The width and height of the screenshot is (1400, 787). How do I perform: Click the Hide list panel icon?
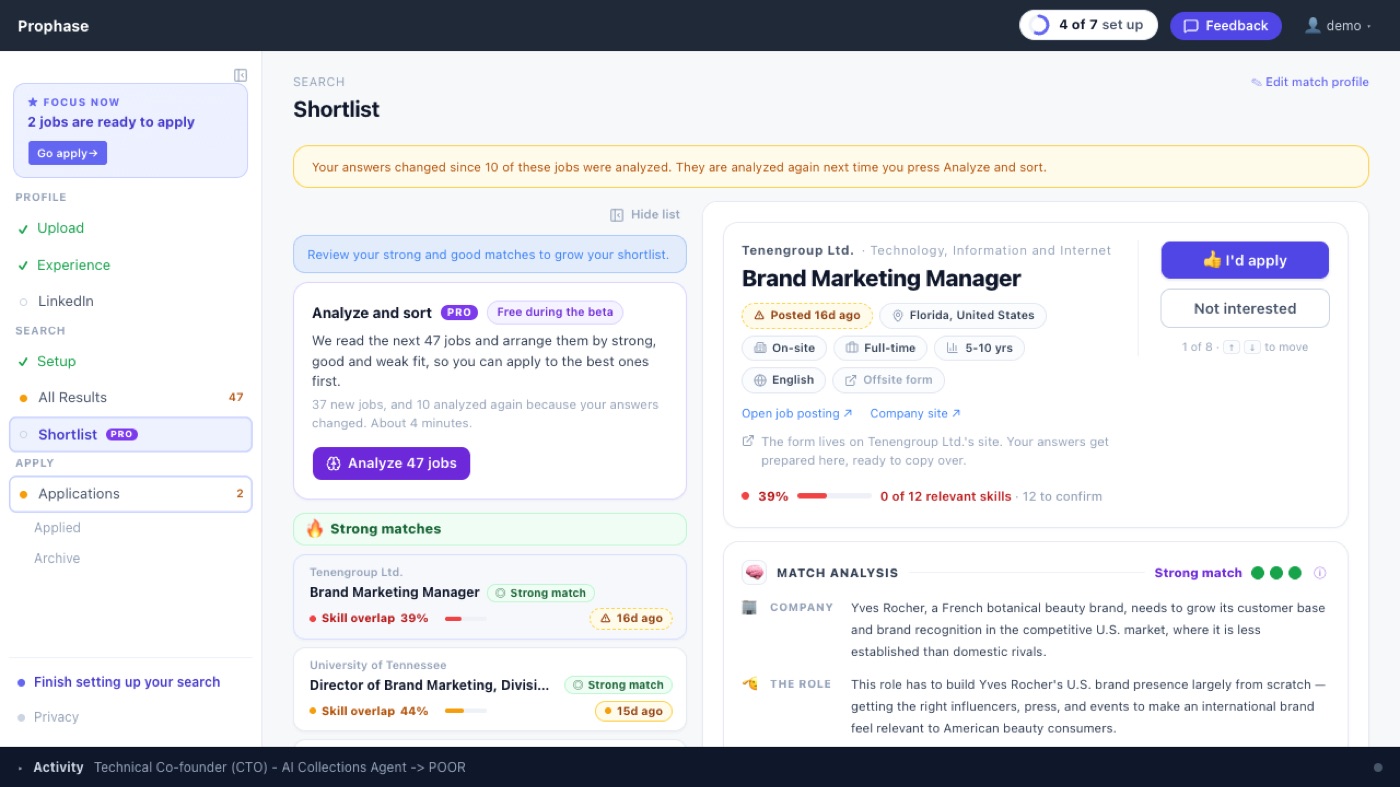point(617,215)
